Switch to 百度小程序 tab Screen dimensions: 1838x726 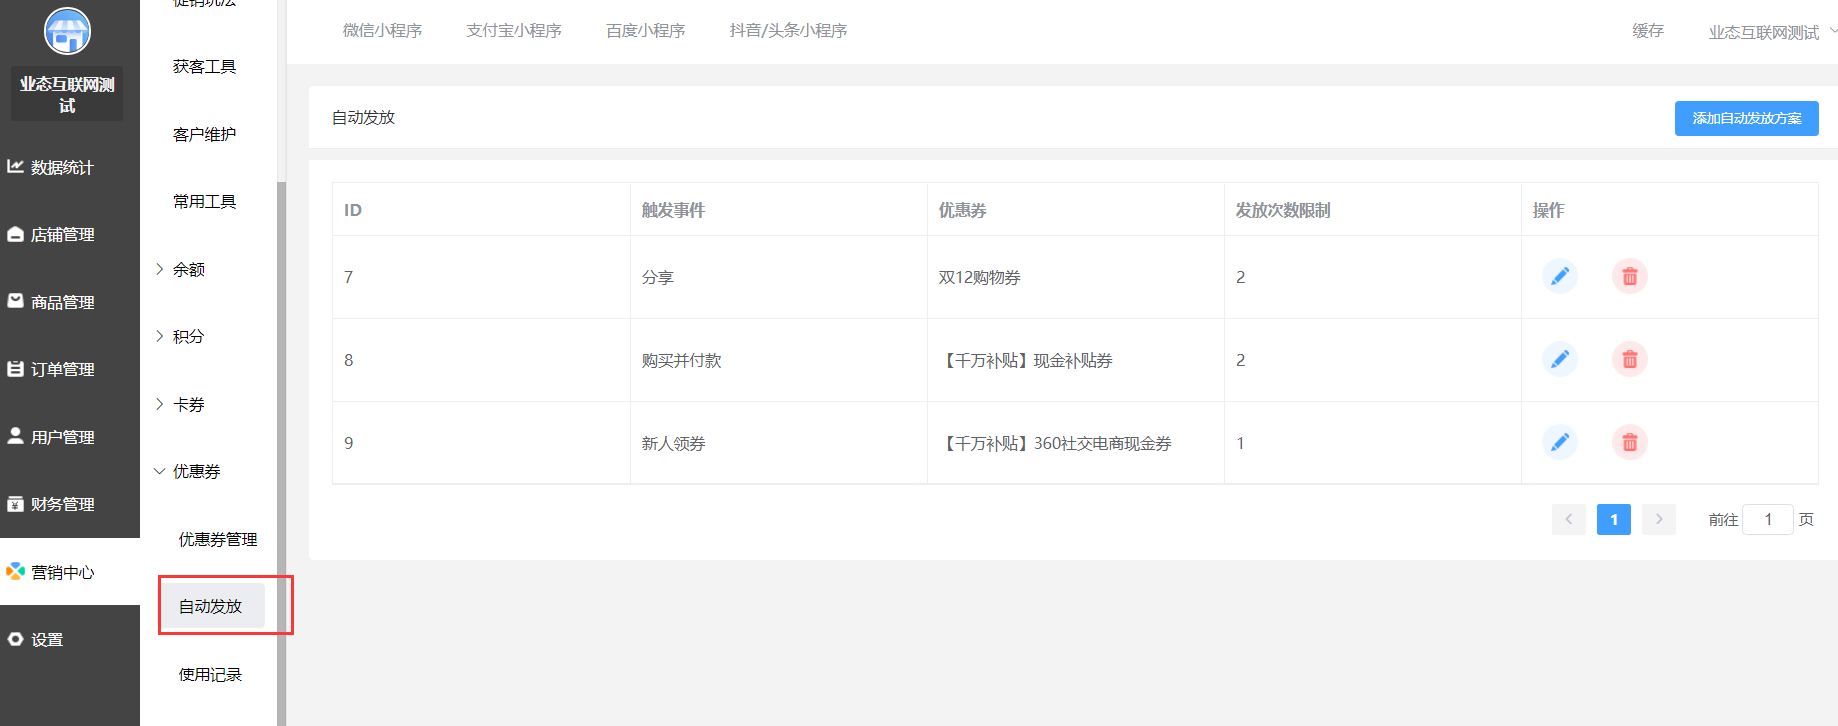click(x=646, y=31)
